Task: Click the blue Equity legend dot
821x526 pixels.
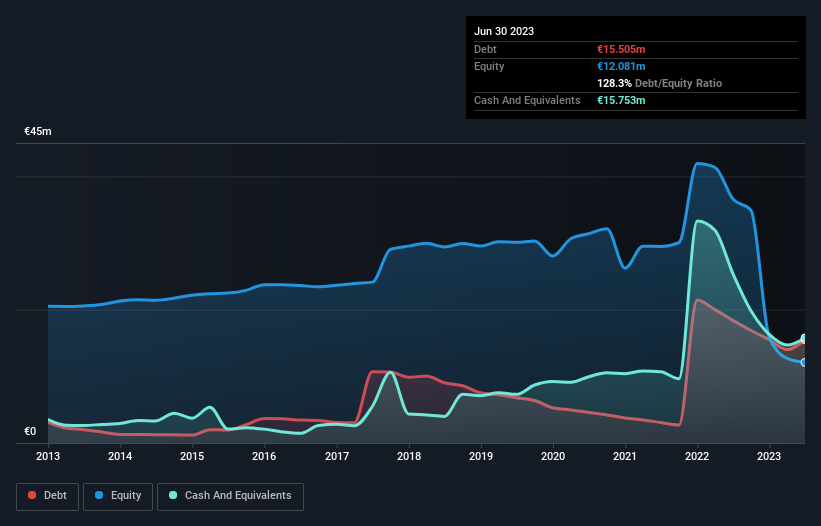Action: 99,495
